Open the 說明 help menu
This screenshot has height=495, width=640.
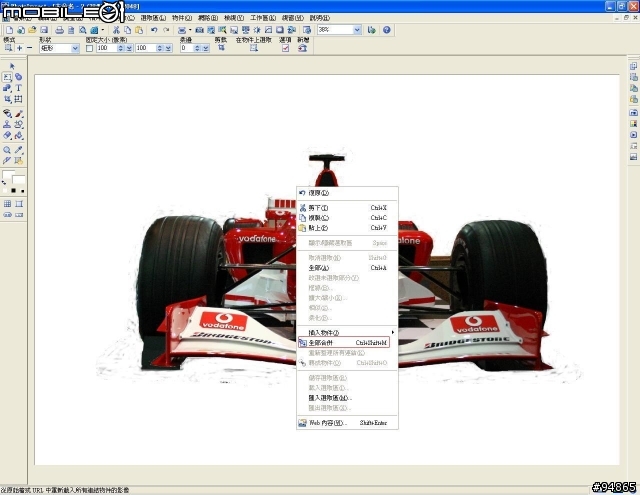coord(320,18)
